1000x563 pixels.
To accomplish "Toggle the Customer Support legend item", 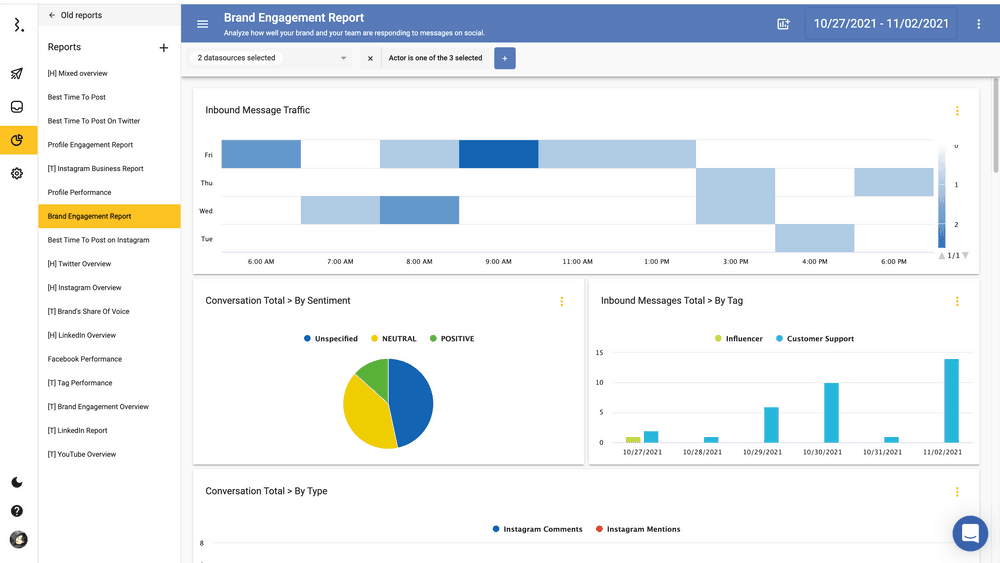I will 814,339.
